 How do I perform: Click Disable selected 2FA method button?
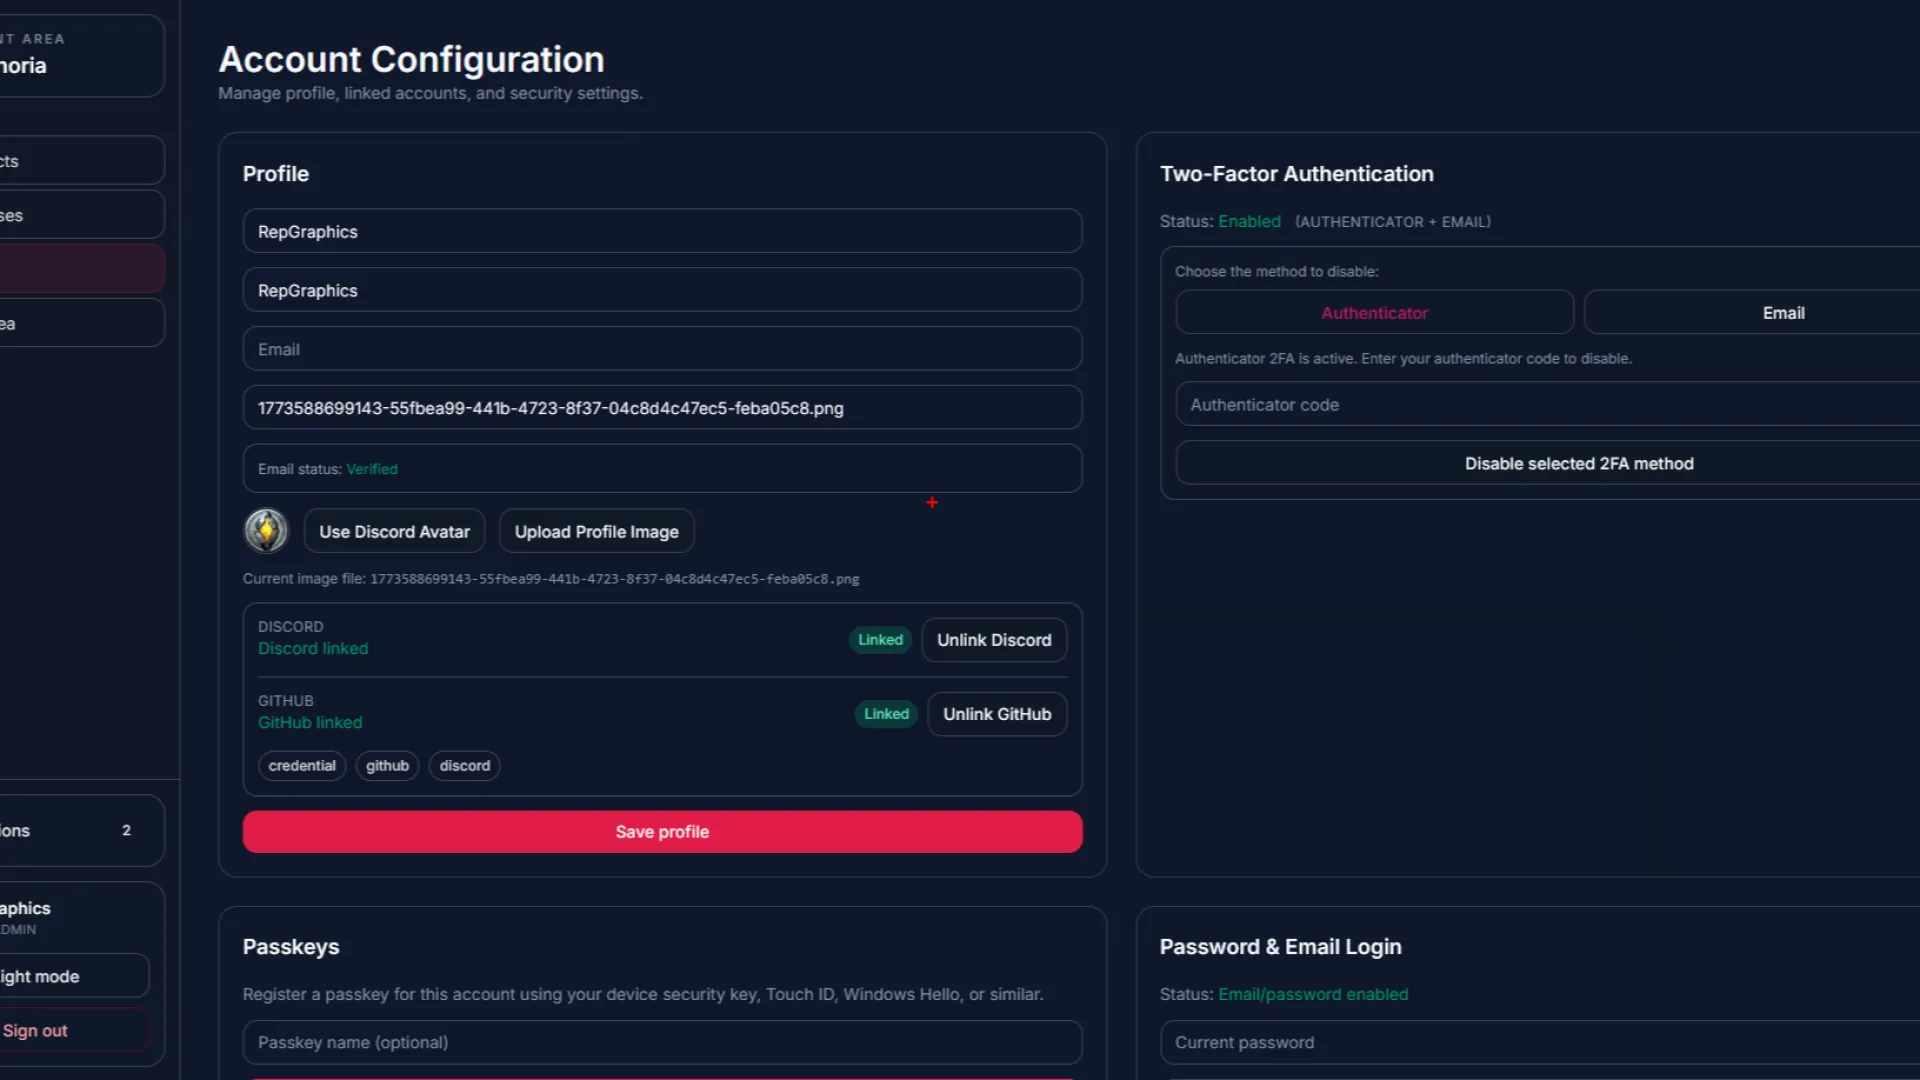pos(1578,464)
